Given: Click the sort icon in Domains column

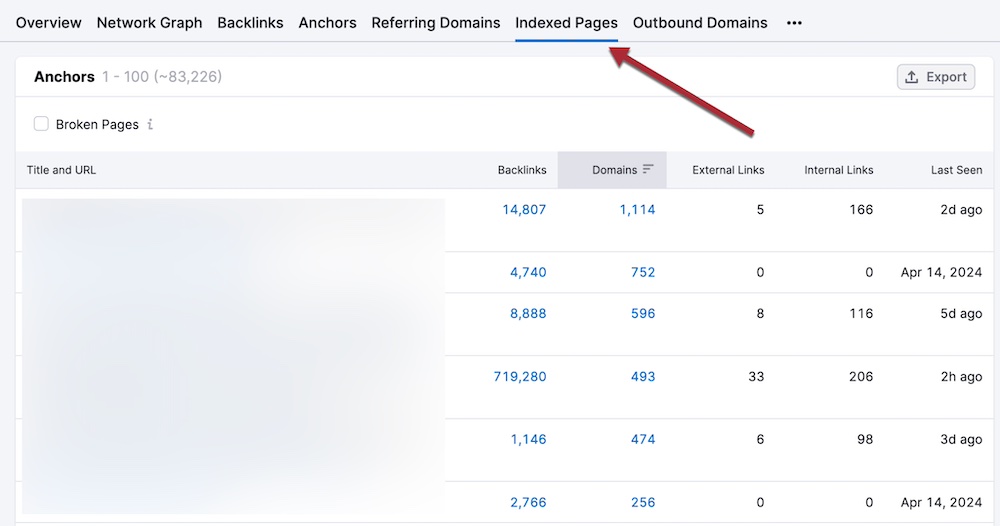Looking at the screenshot, I should [x=648, y=170].
